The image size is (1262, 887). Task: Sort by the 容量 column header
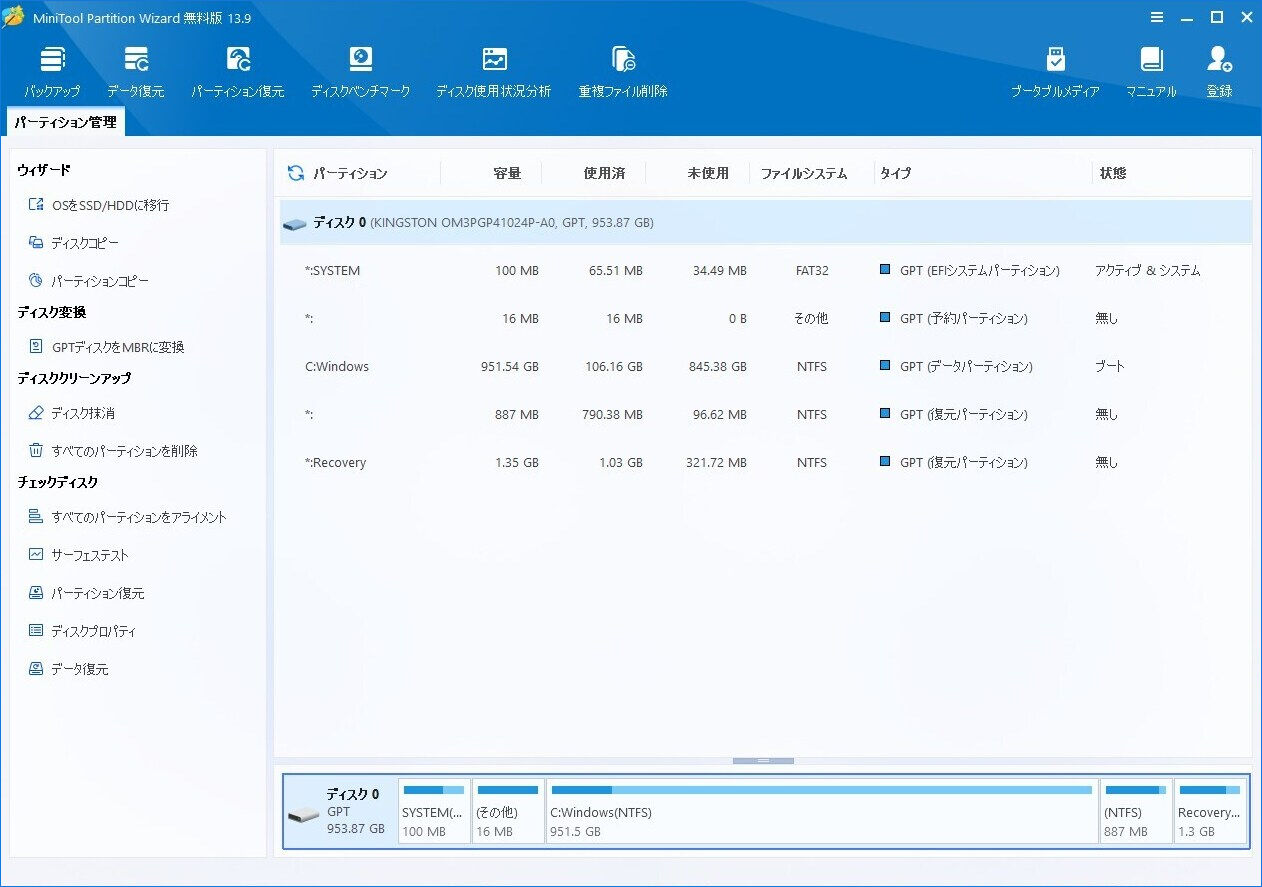click(x=507, y=173)
